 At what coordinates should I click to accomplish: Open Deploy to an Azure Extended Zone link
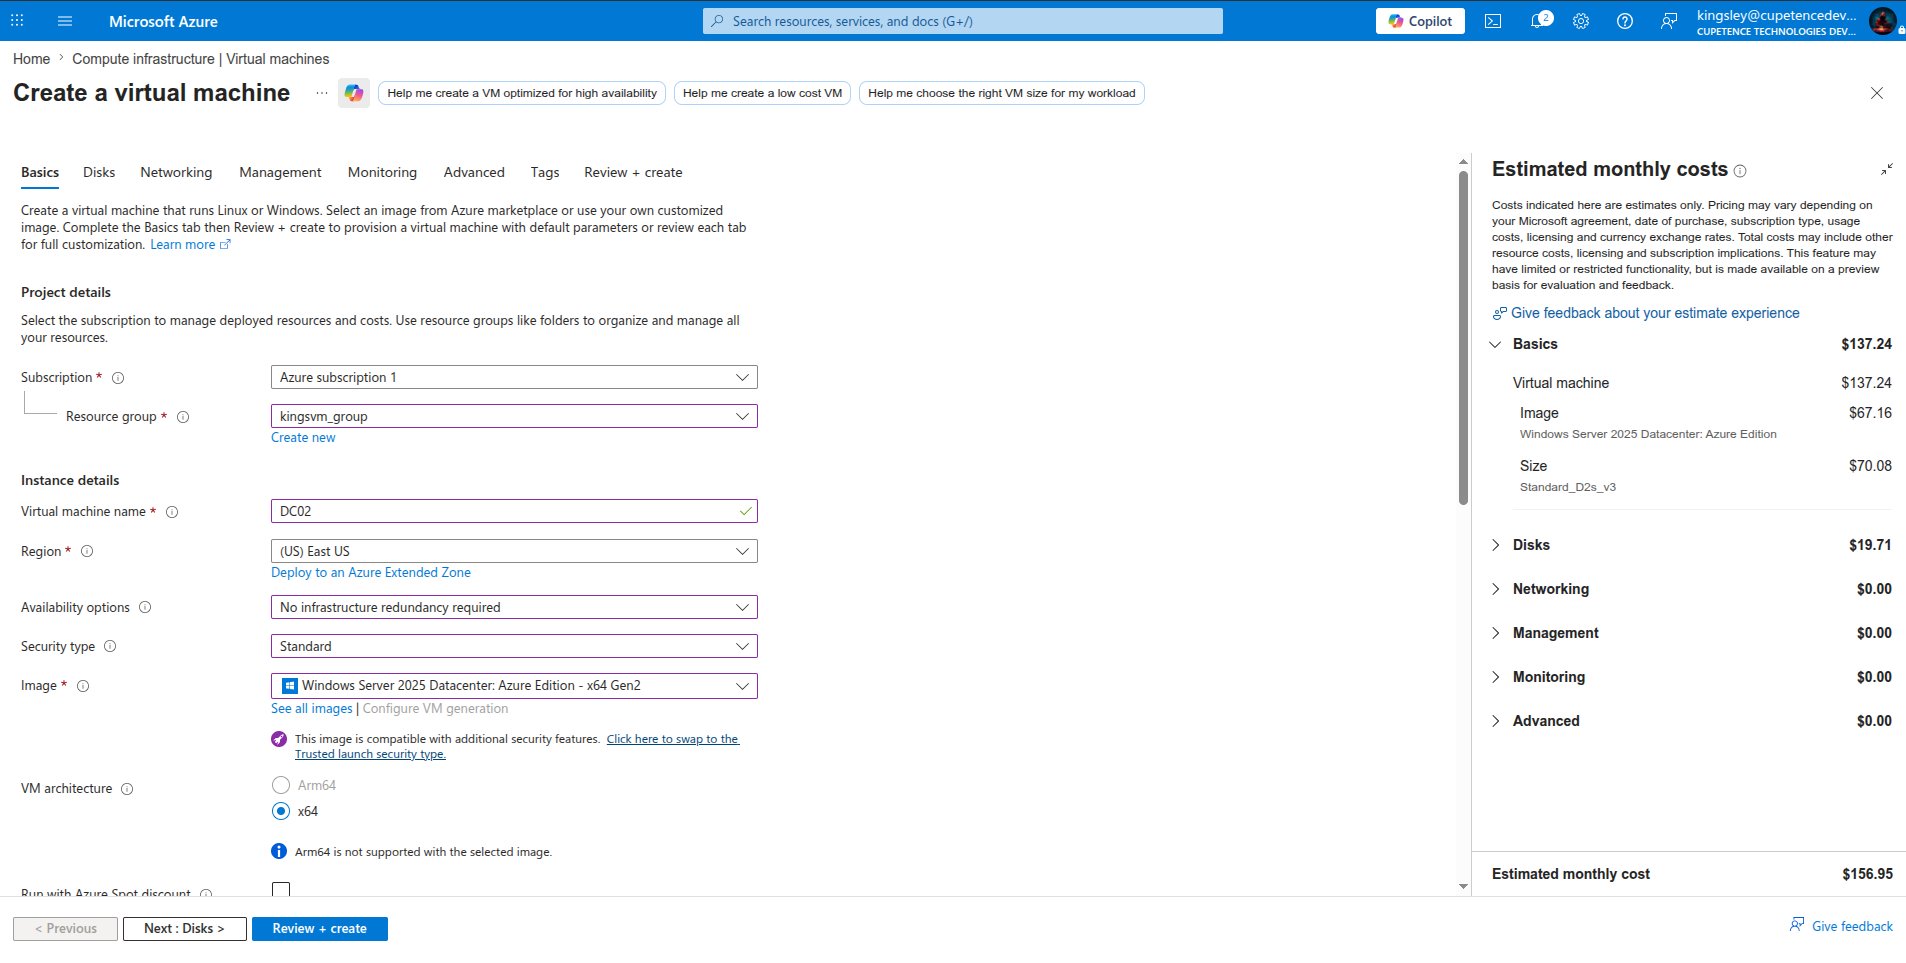(x=371, y=573)
